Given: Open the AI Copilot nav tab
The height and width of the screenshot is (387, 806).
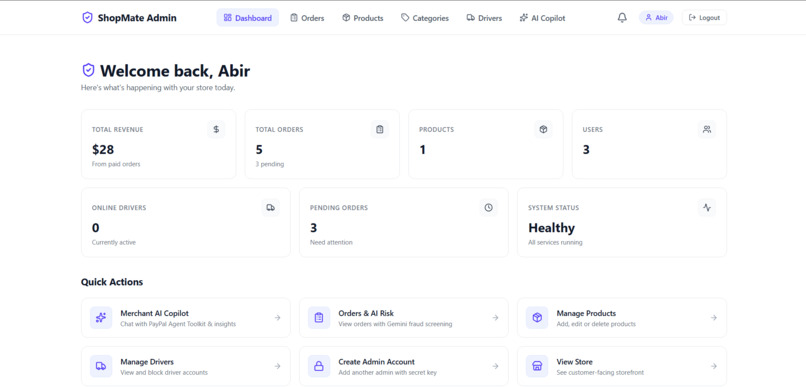Looking at the screenshot, I should (542, 17).
